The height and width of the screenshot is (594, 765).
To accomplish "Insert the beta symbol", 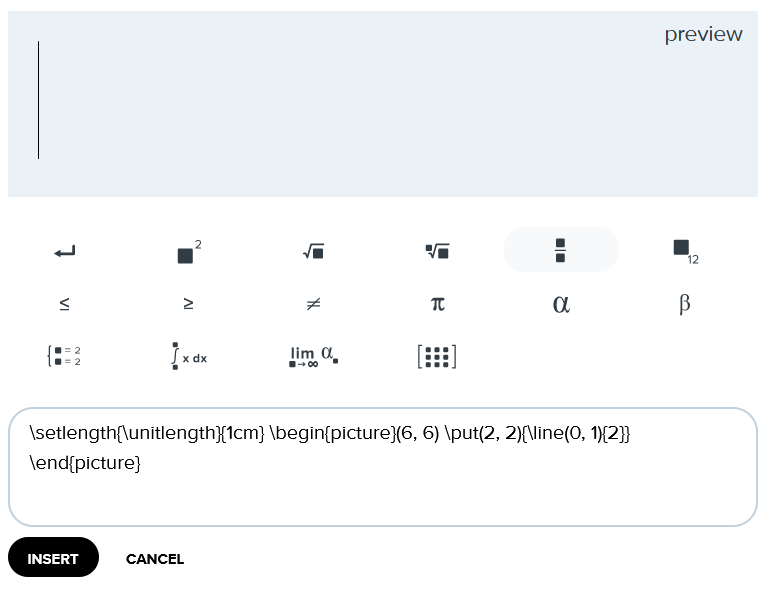I will (x=684, y=304).
